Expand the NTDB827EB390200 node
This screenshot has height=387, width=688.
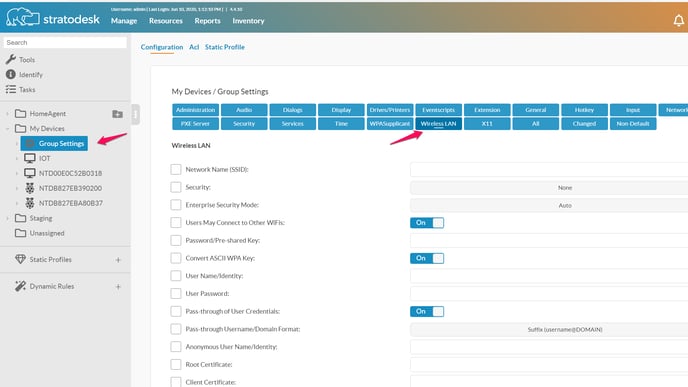coord(17,188)
